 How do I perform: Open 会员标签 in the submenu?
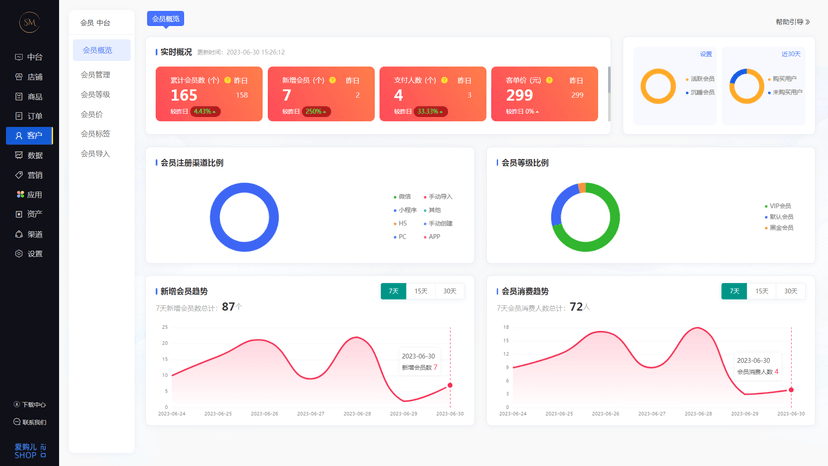[96, 134]
